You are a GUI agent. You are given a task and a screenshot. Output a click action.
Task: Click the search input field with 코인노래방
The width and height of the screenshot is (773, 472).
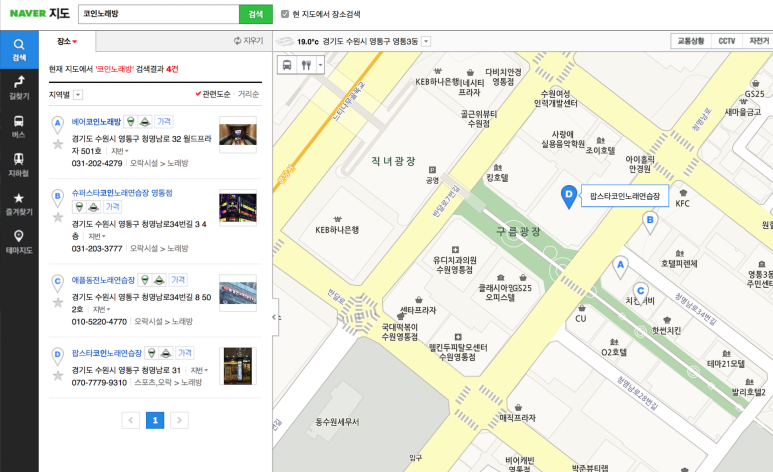(x=159, y=14)
